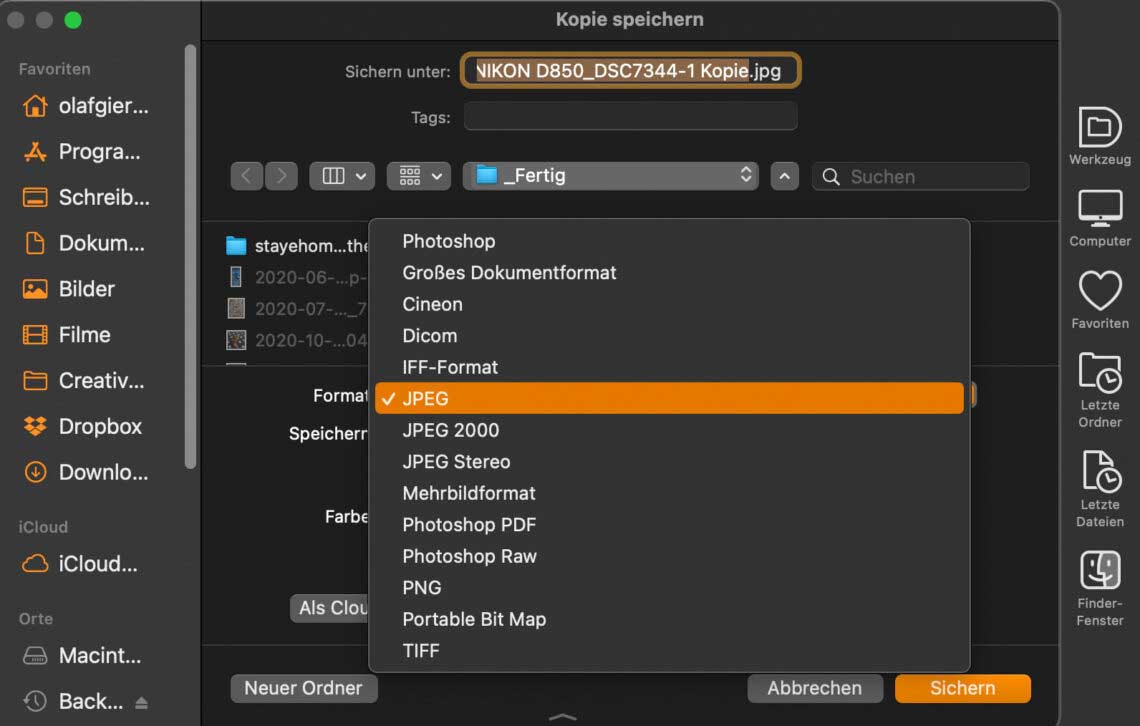Navigate back with left arrow button
This screenshot has width=1140, height=726.
pyautogui.click(x=246, y=176)
